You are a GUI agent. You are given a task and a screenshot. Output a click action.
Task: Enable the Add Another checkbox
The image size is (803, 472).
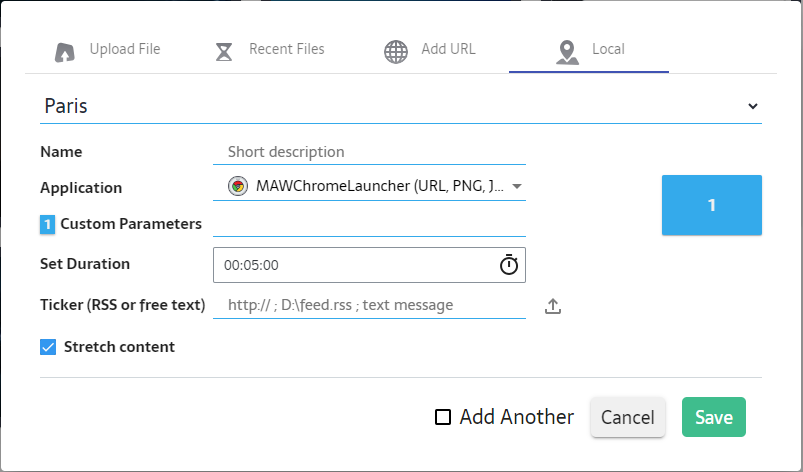tap(443, 418)
